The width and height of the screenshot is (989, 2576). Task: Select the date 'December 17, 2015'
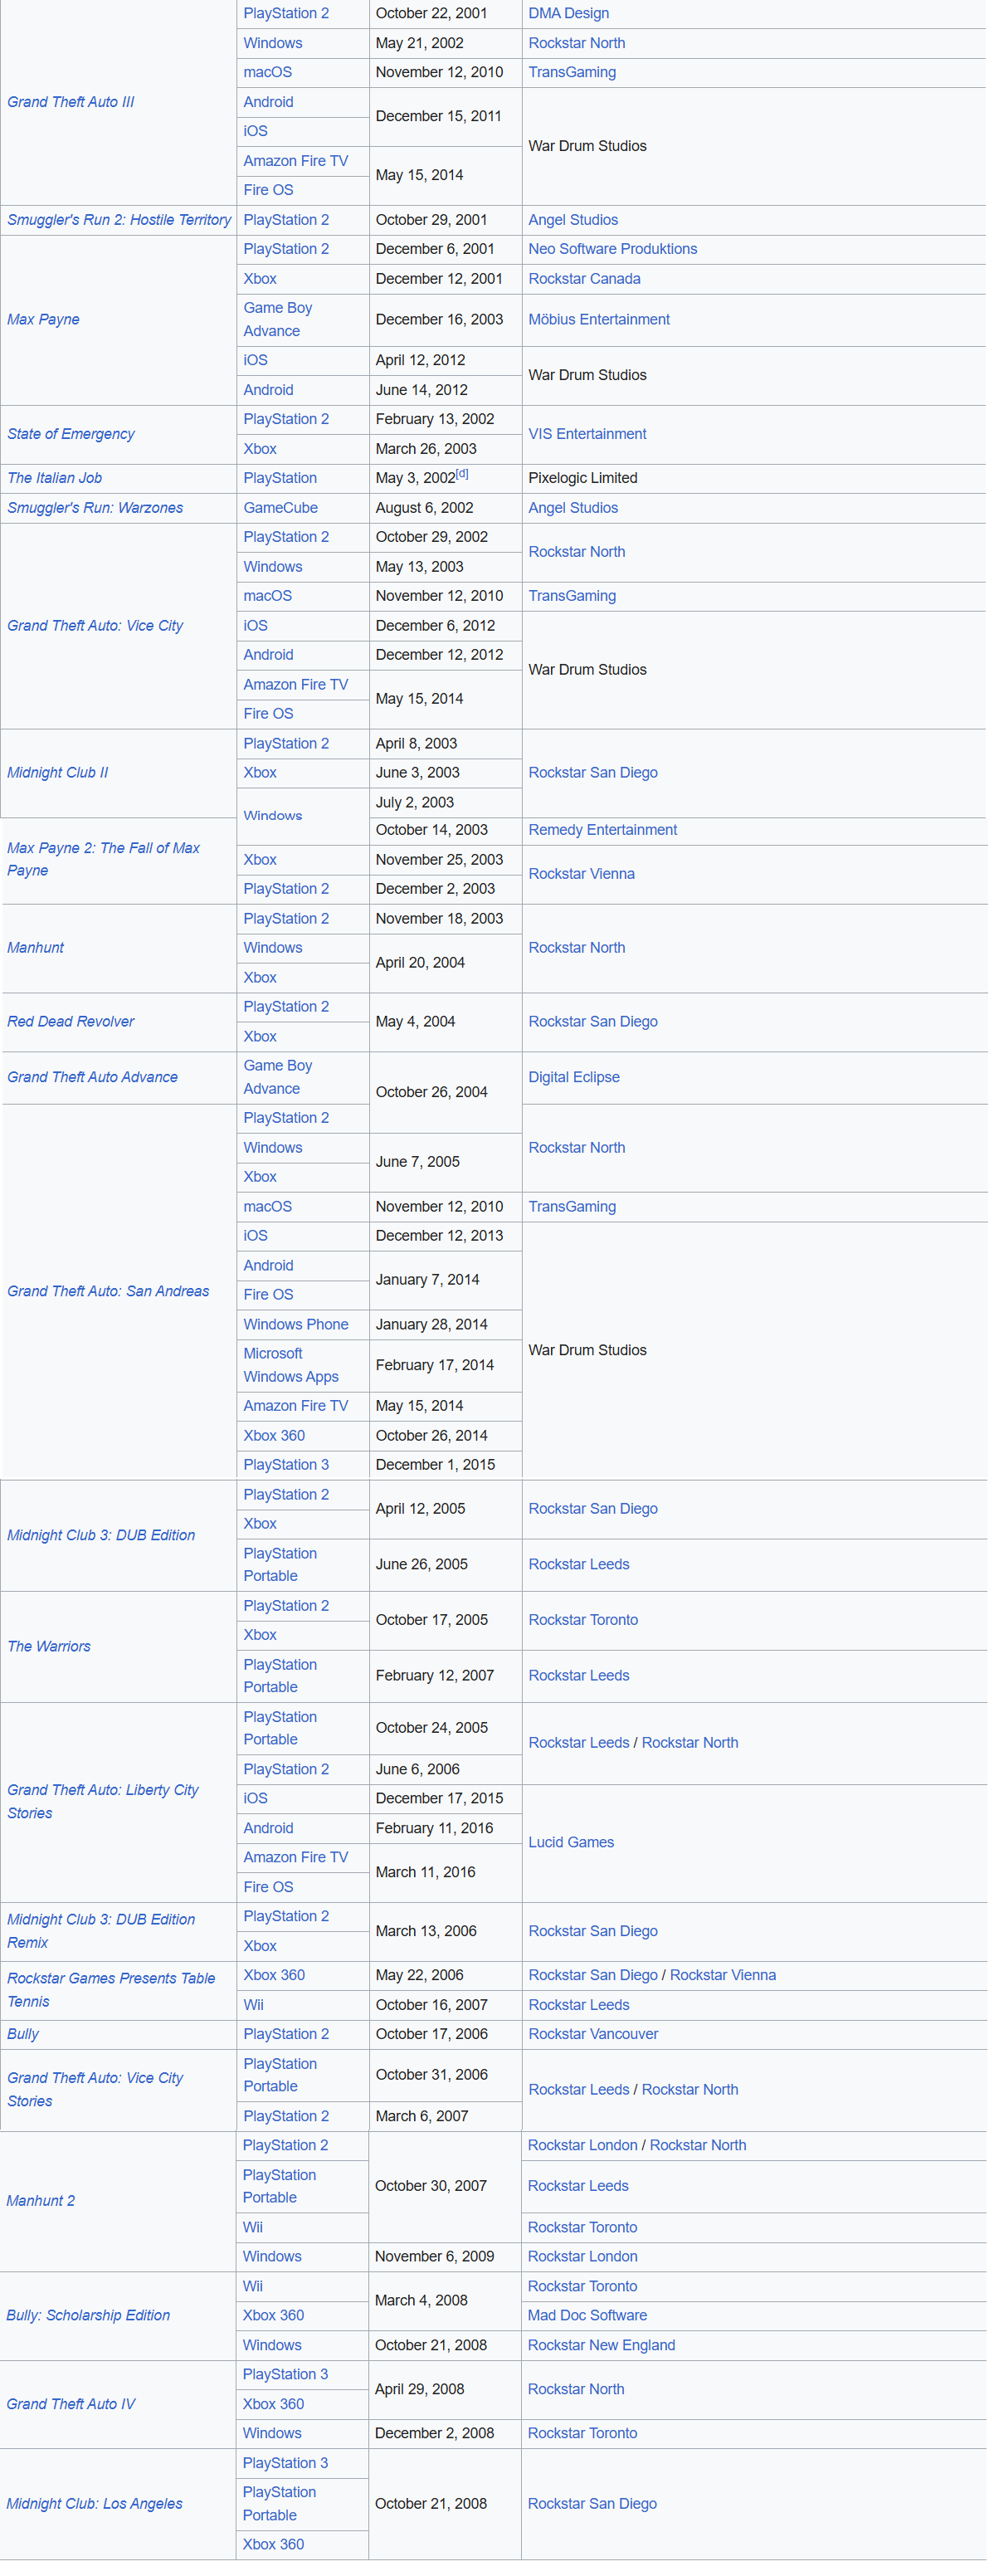click(x=439, y=1798)
